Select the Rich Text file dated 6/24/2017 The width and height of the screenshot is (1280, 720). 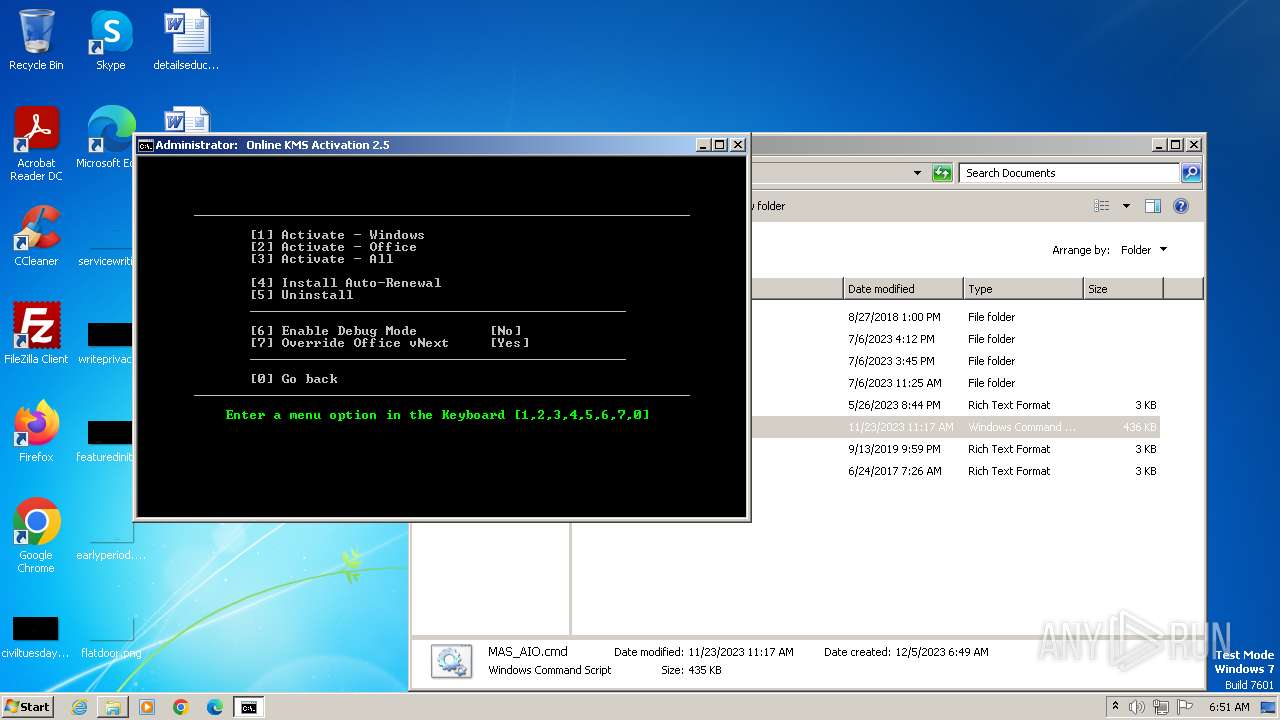(955, 471)
